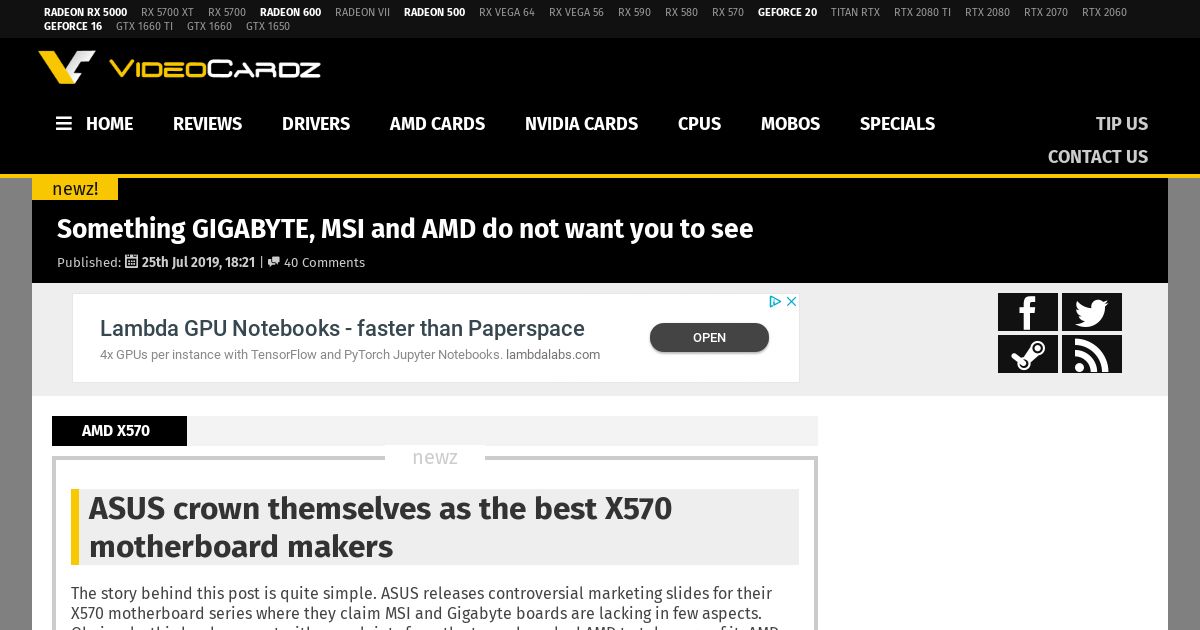
Task: Click the VideoCardz logo
Action: [180, 68]
